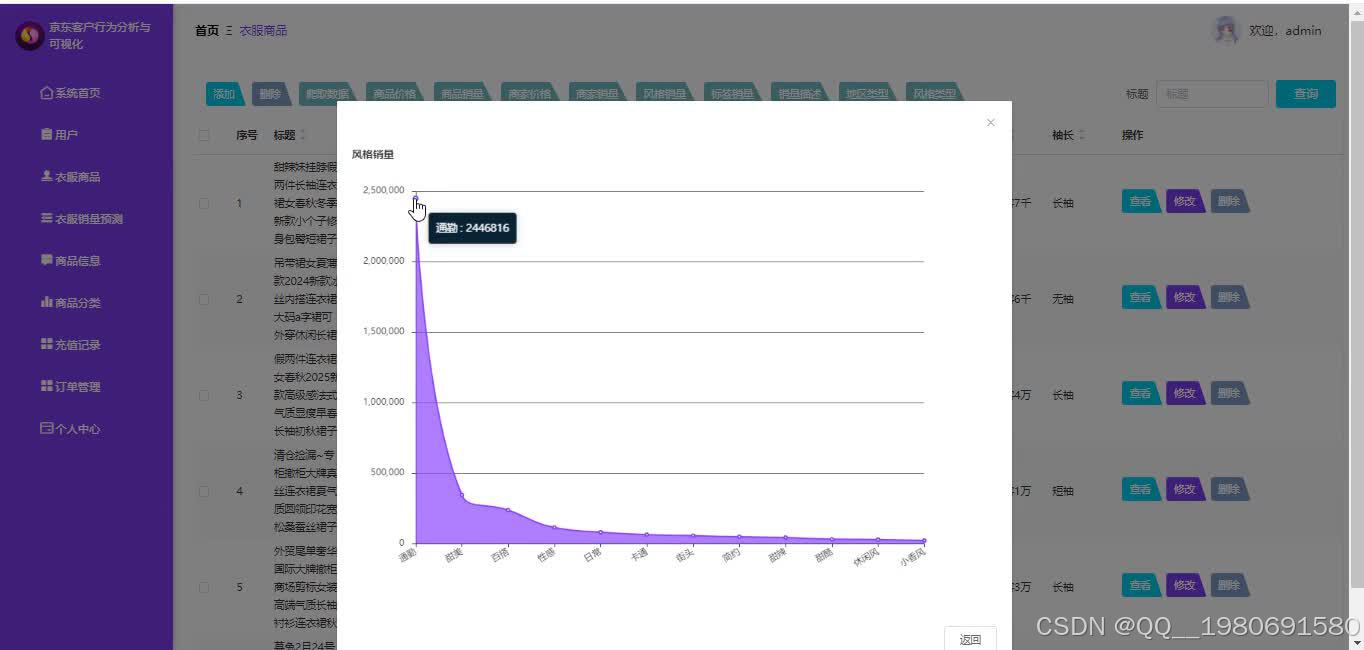Click the 小香风 data point on chart
The image size is (1364, 650).
coord(924,541)
